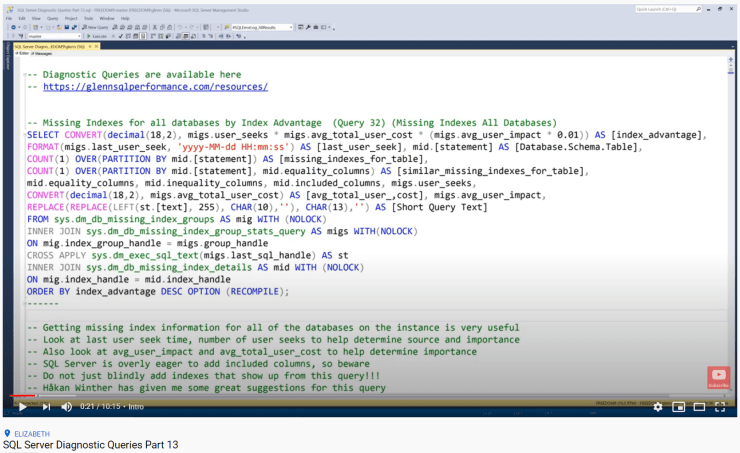The image size is (740, 453).
Task: Click the Properties wrench icon
Action: pyautogui.click(x=308, y=27)
